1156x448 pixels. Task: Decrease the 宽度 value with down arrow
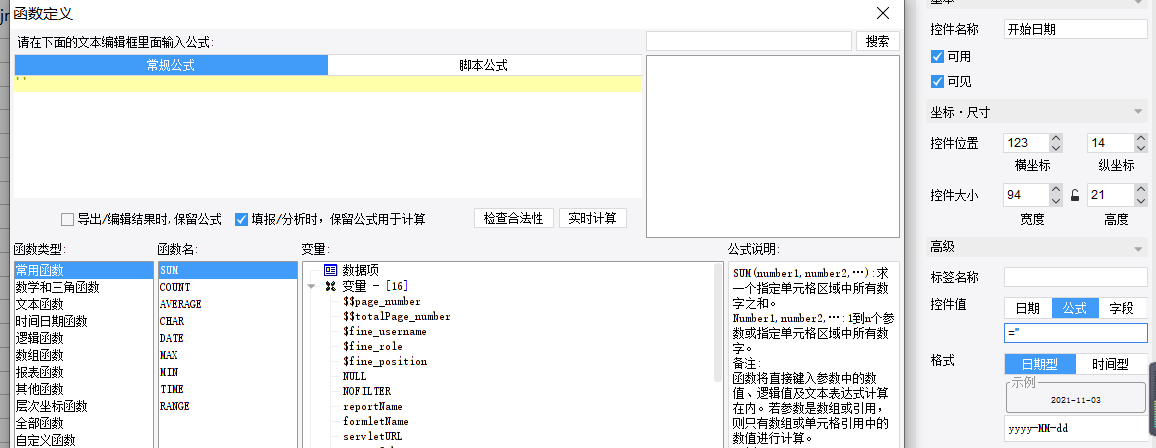point(1056,200)
